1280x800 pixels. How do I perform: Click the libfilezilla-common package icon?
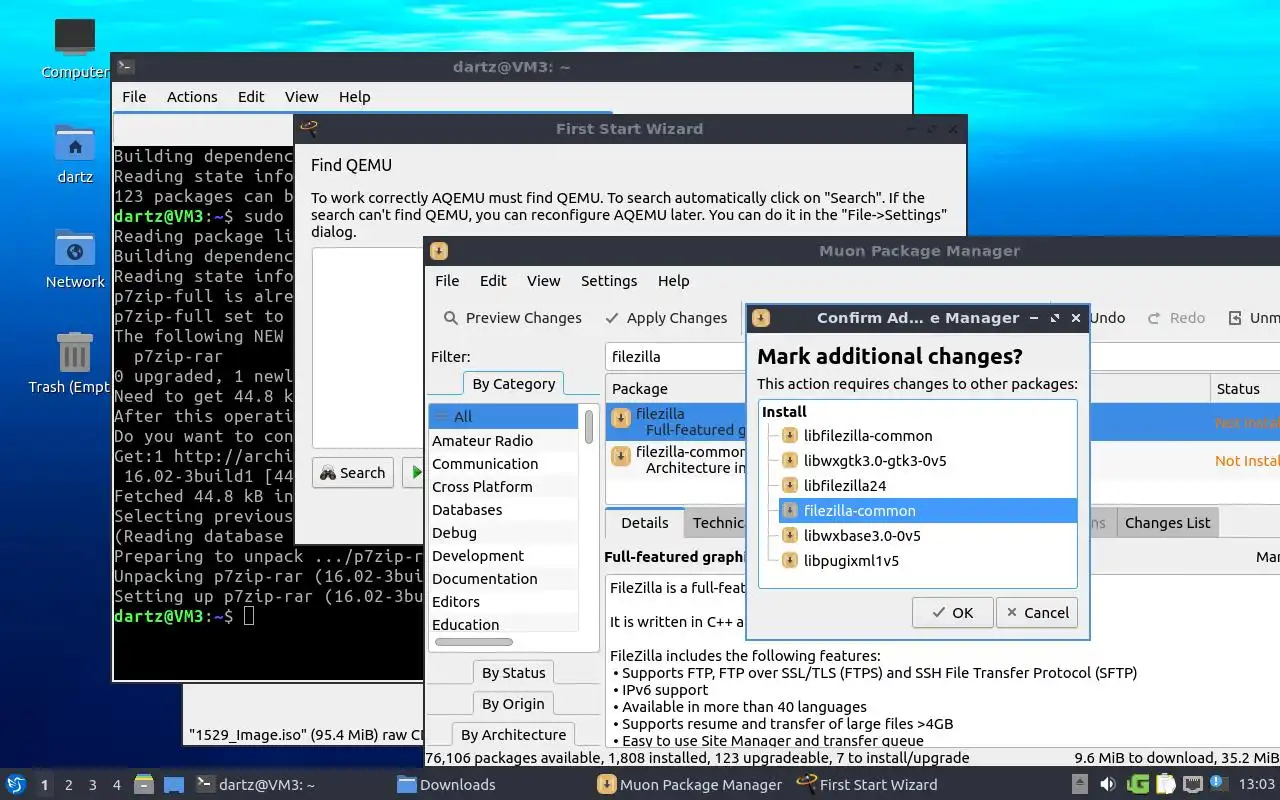pyautogui.click(x=790, y=436)
